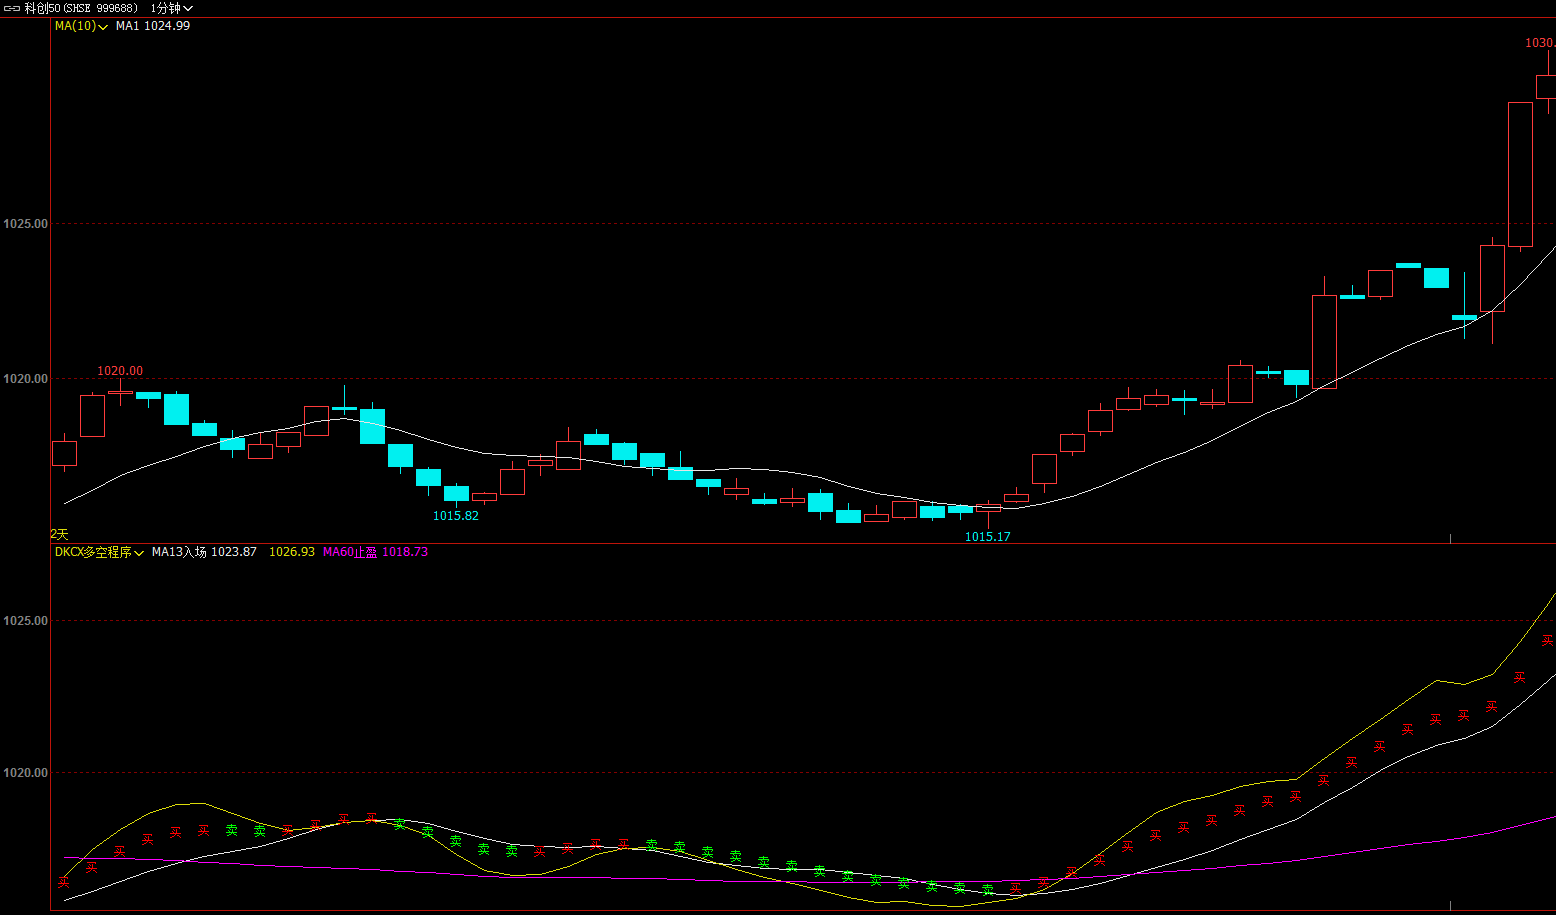Click 1020.00 axis label in main price chart

click(25, 379)
